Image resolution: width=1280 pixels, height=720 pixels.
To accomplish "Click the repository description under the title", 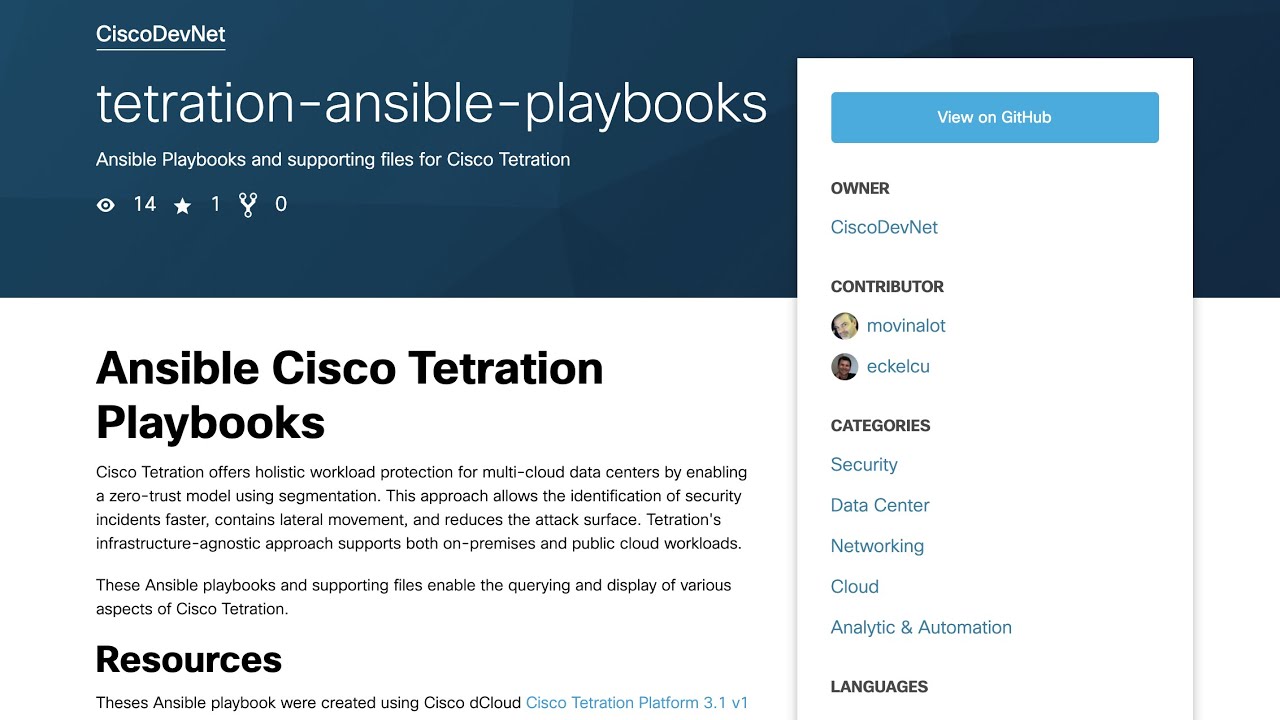I will (333, 160).
